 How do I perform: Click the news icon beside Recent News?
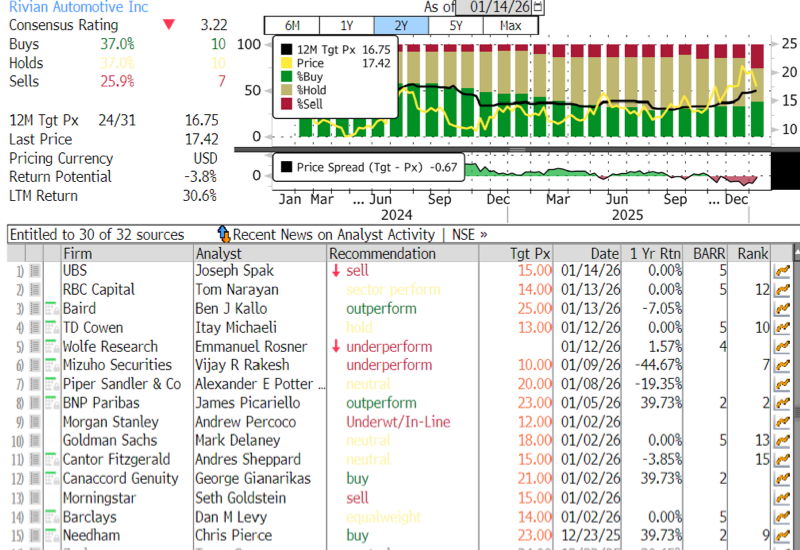coord(223,234)
